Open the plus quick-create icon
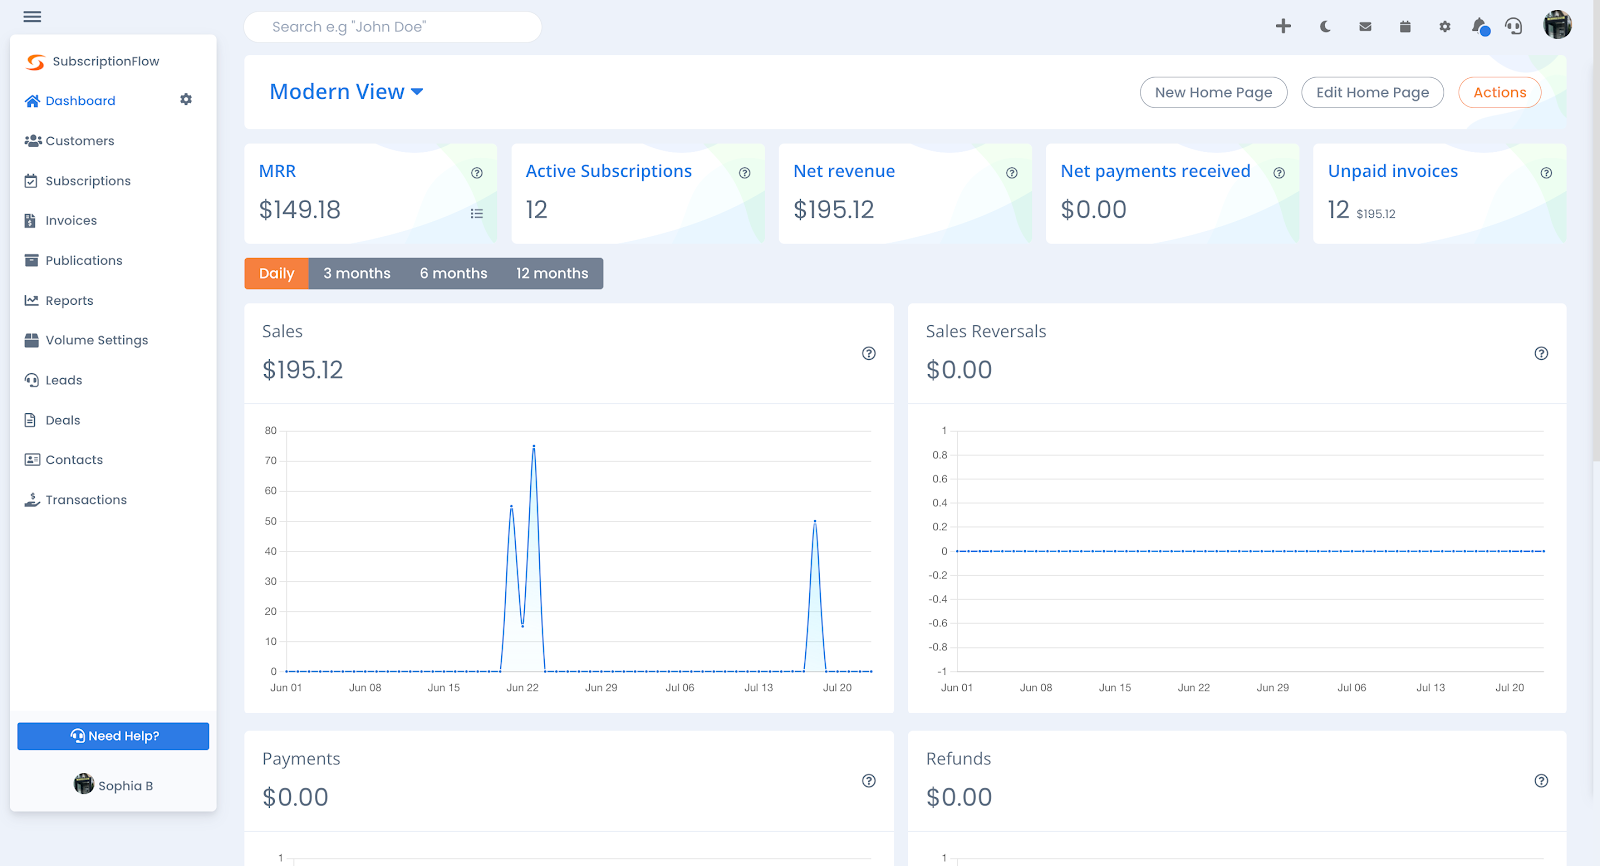This screenshot has width=1600, height=866. point(1283,26)
